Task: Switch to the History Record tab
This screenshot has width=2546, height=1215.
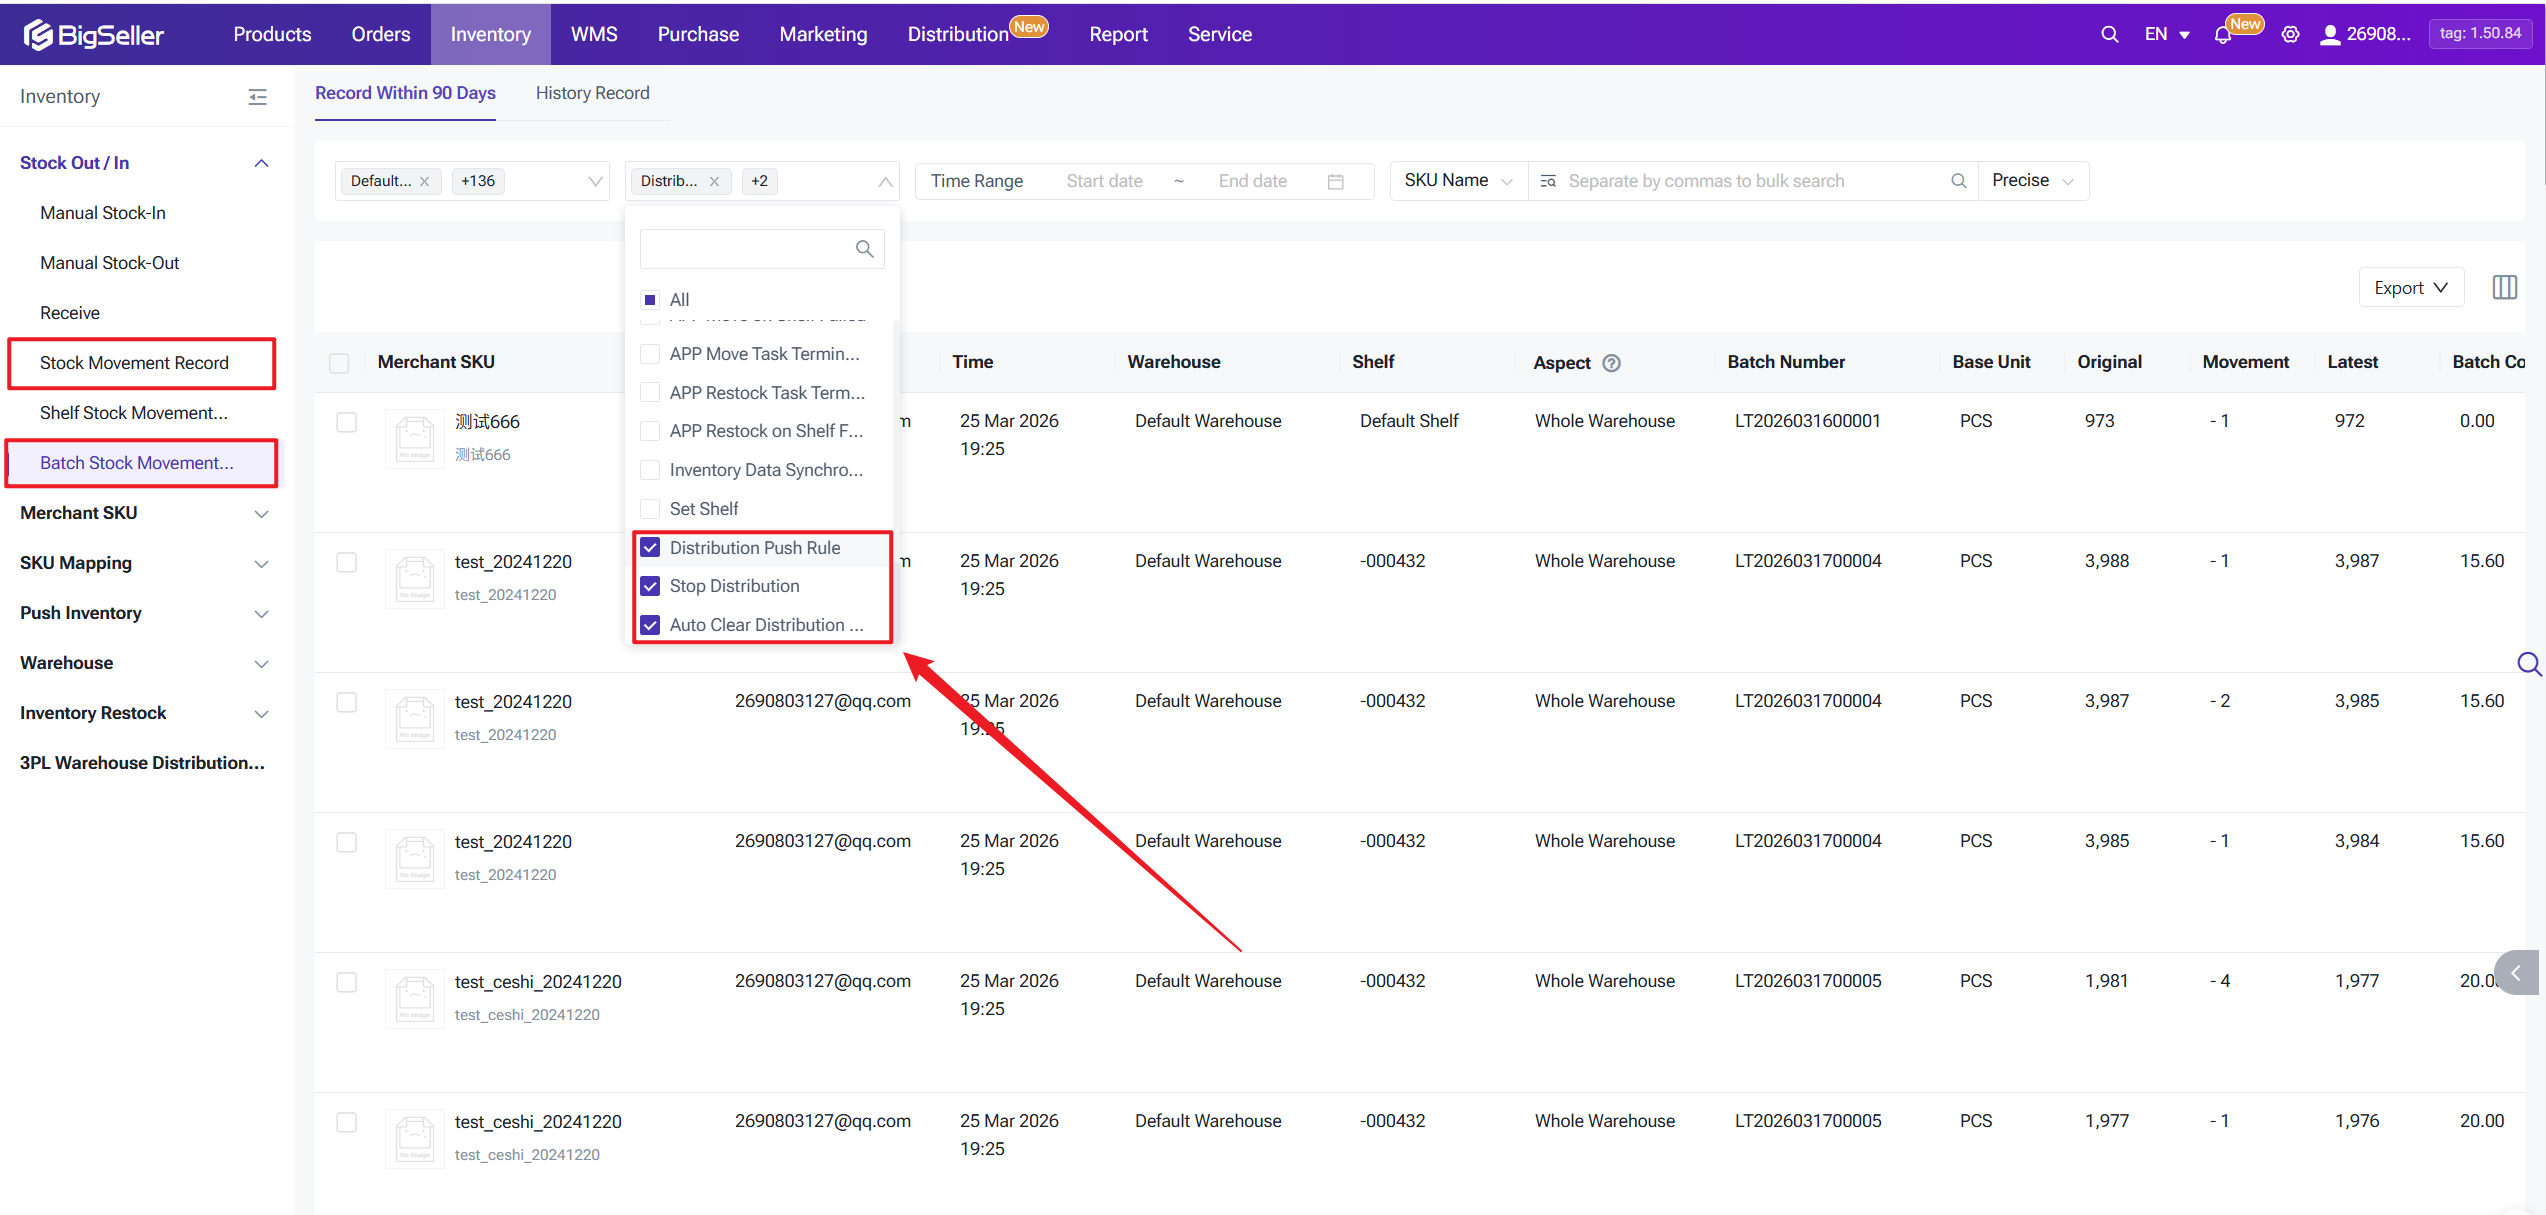Action: (592, 93)
